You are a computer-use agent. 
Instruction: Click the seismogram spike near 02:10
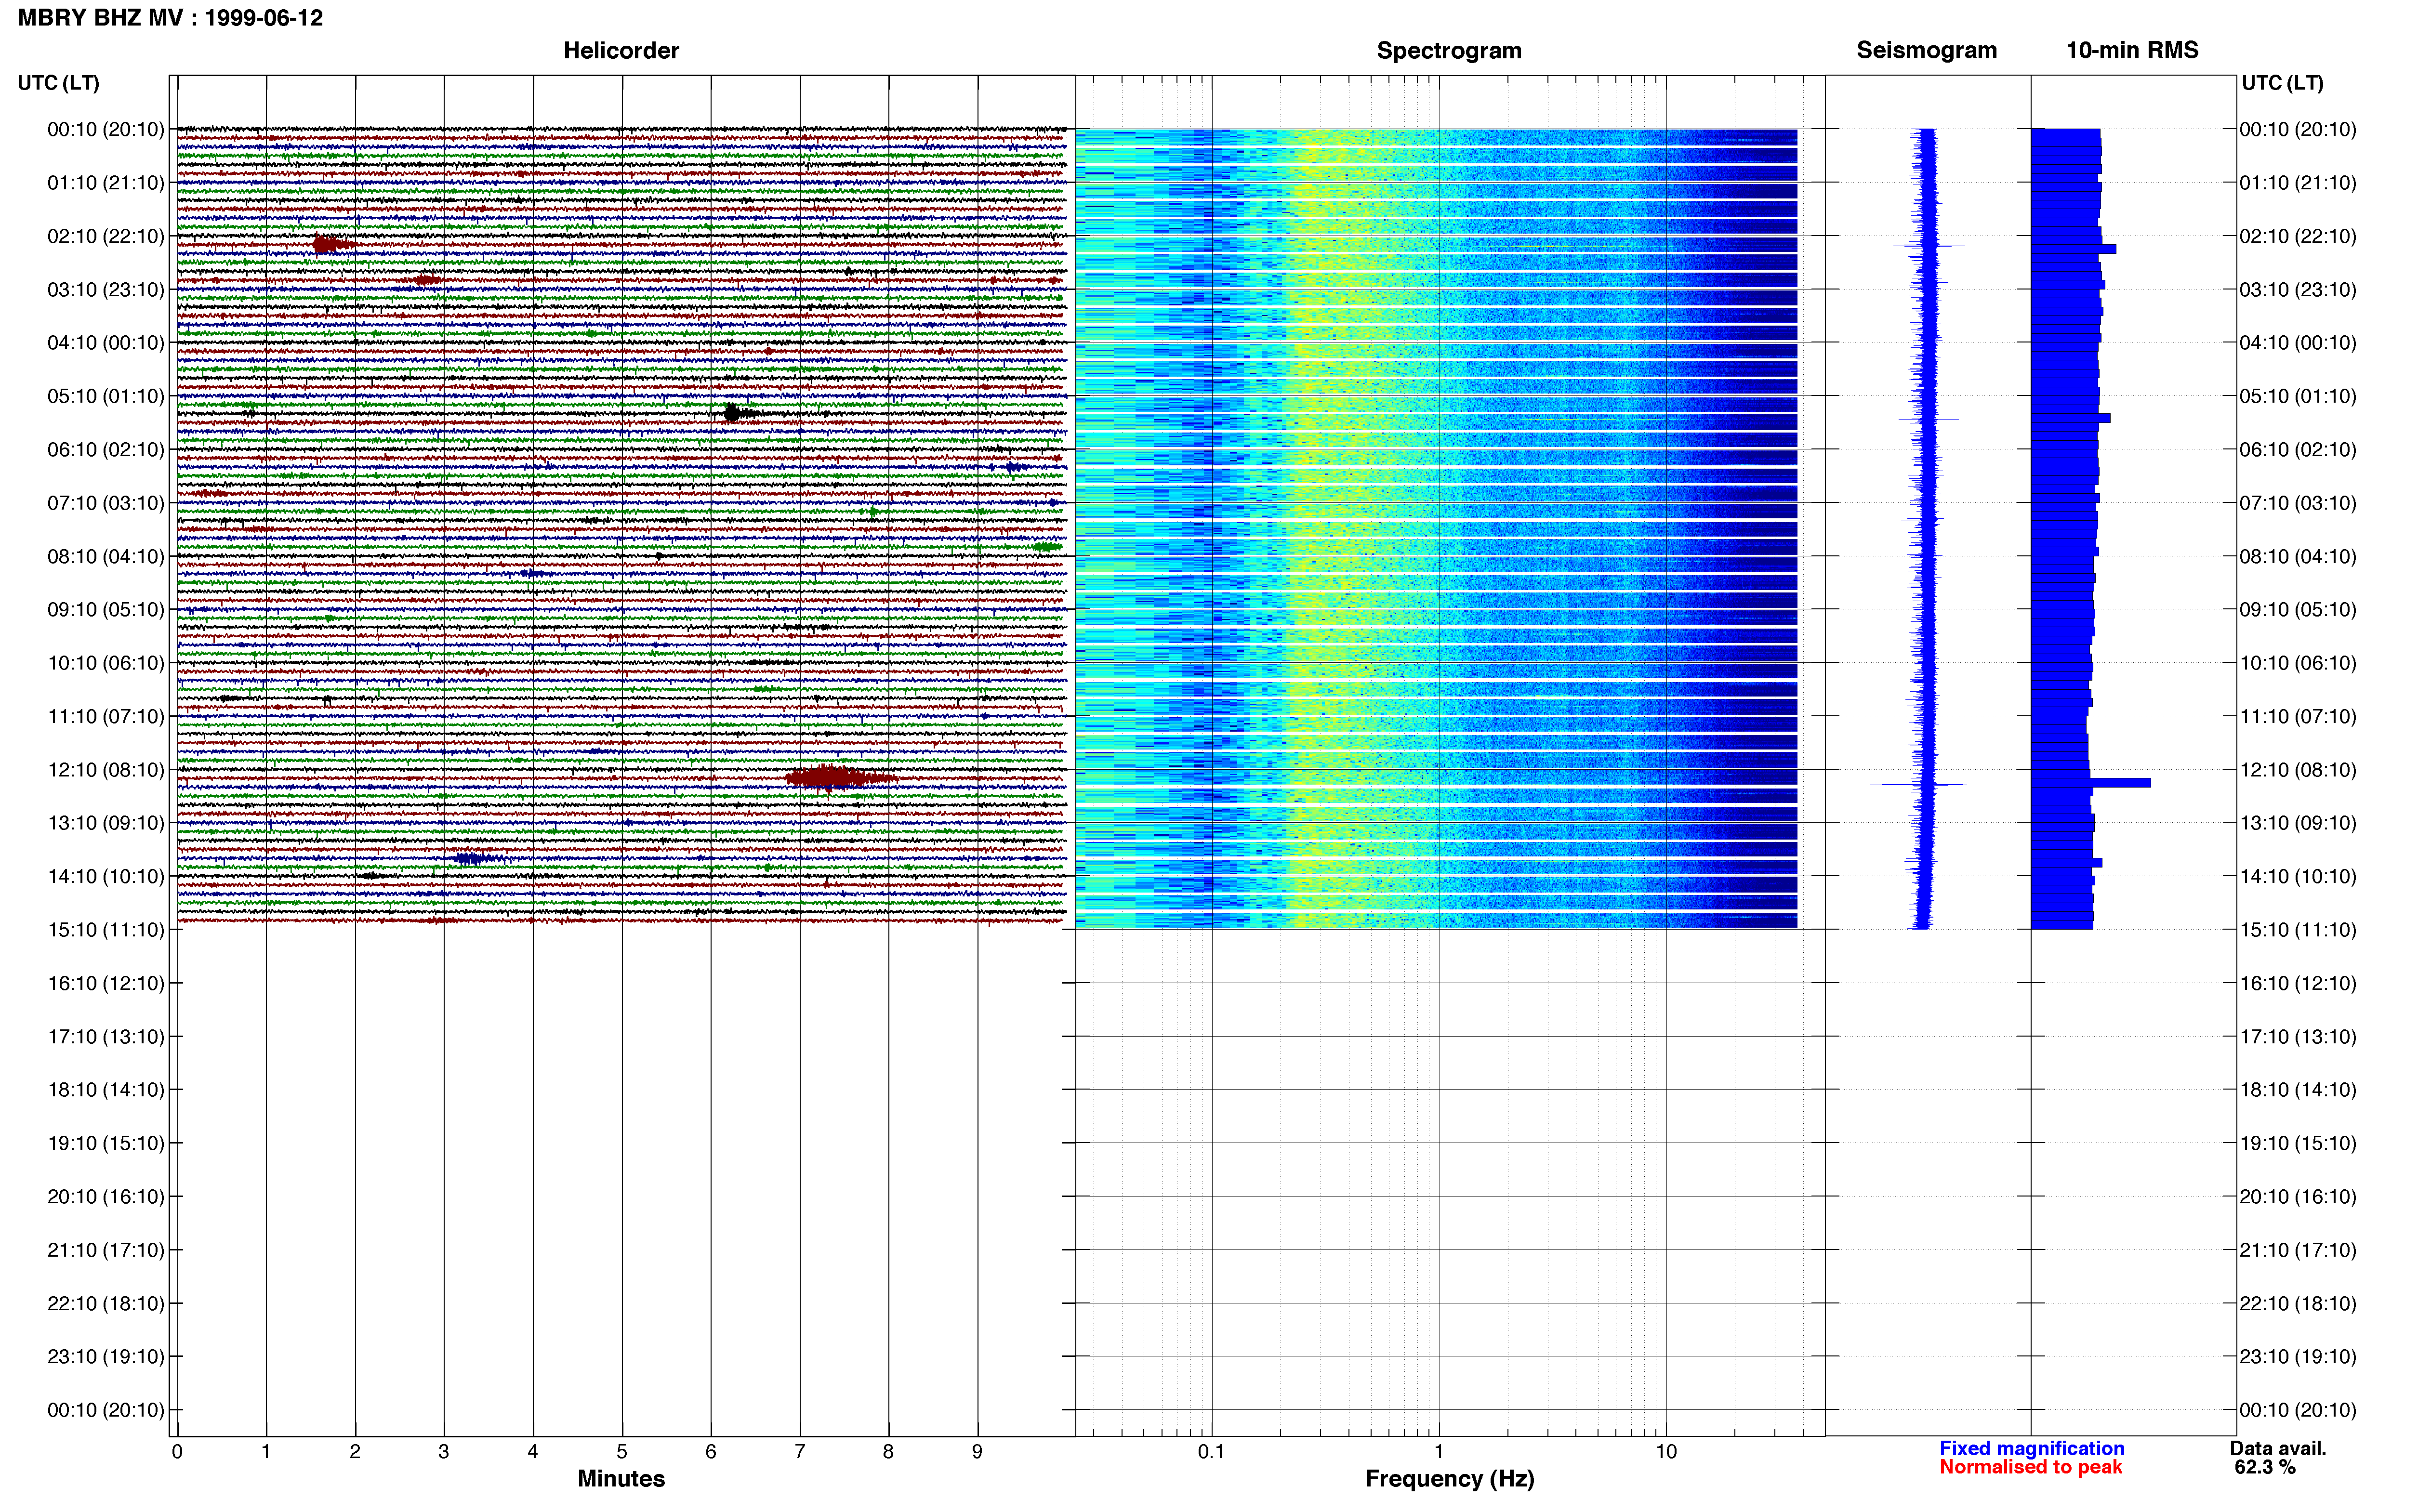coord(1928,245)
